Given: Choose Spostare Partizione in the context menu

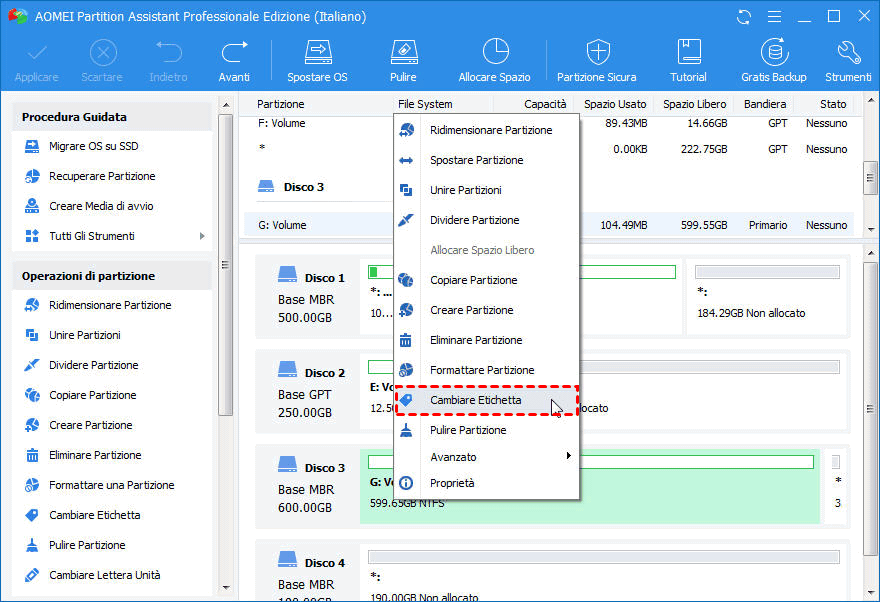Looking at the screenshot, I should [x=487, y=160].
